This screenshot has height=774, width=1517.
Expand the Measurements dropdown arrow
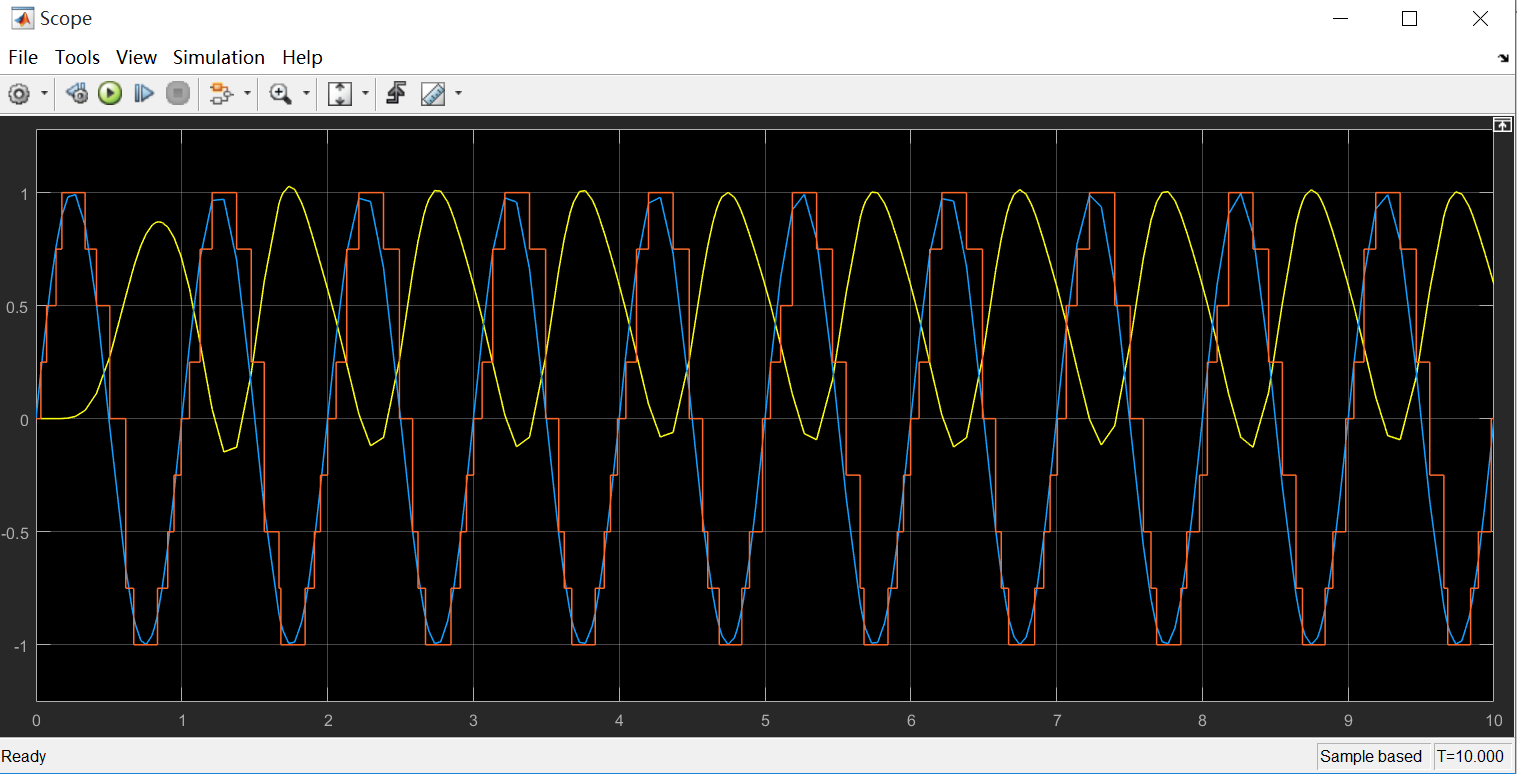click(458, 94)
